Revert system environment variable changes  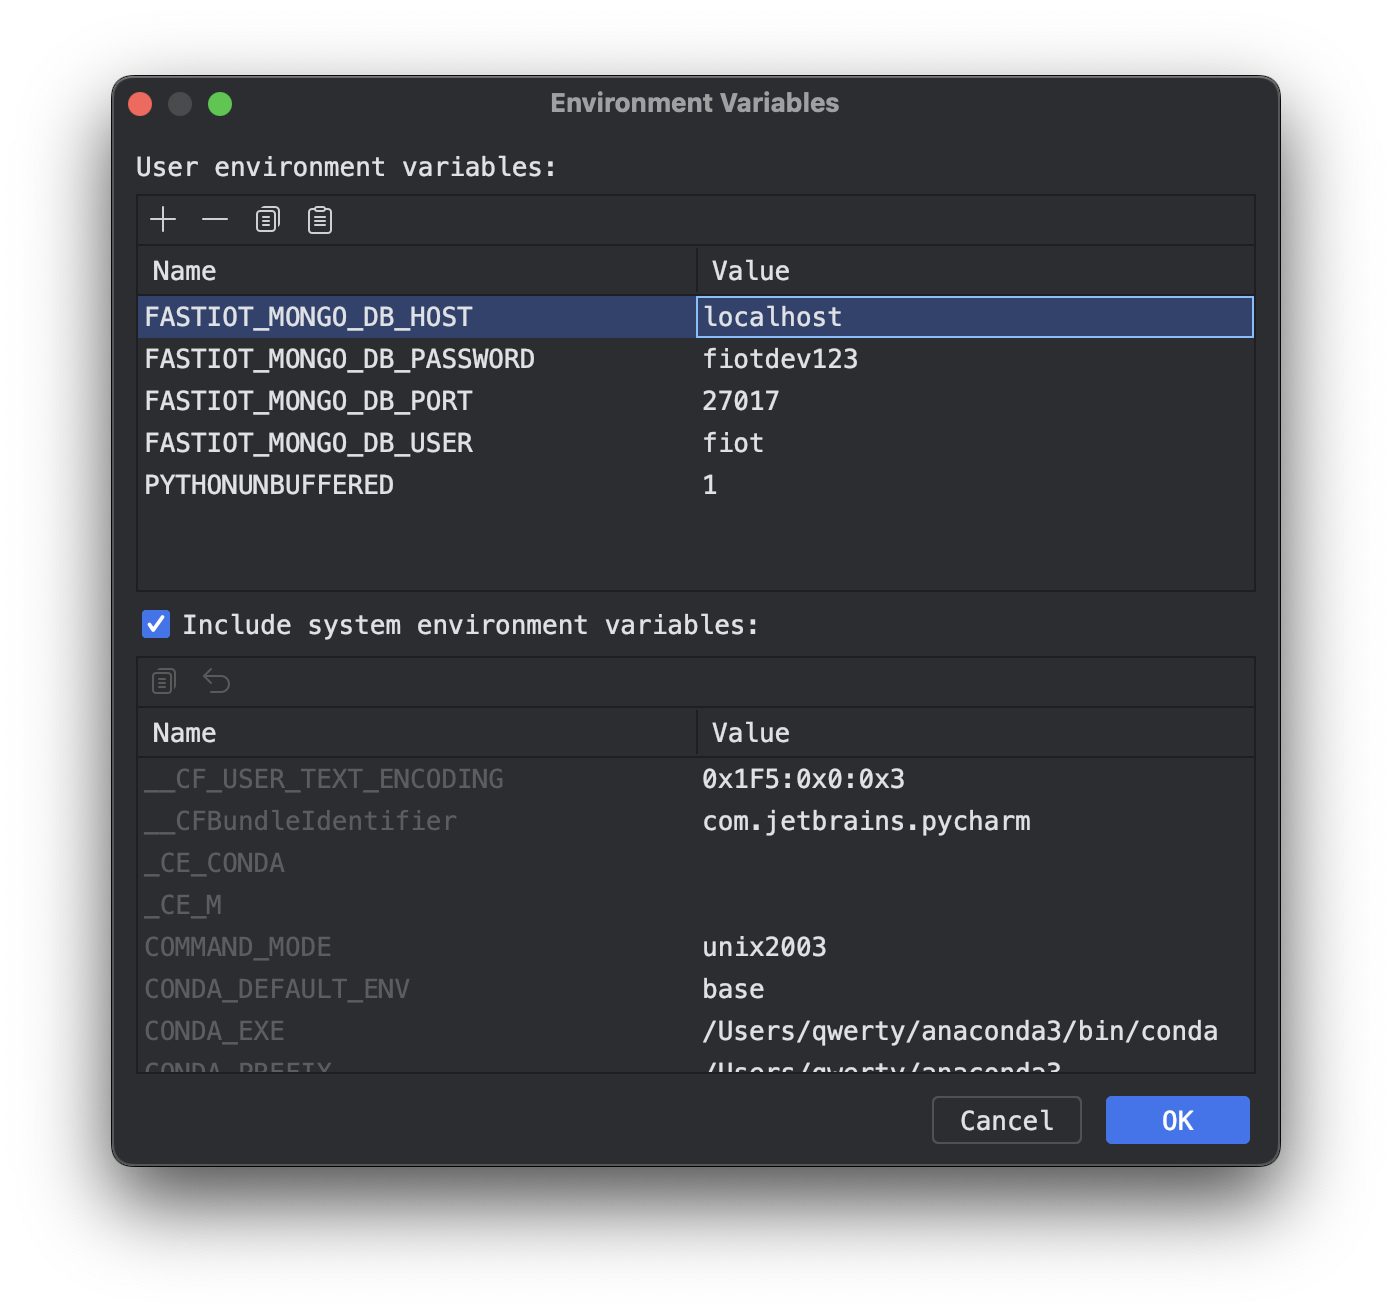pos(216,682)
